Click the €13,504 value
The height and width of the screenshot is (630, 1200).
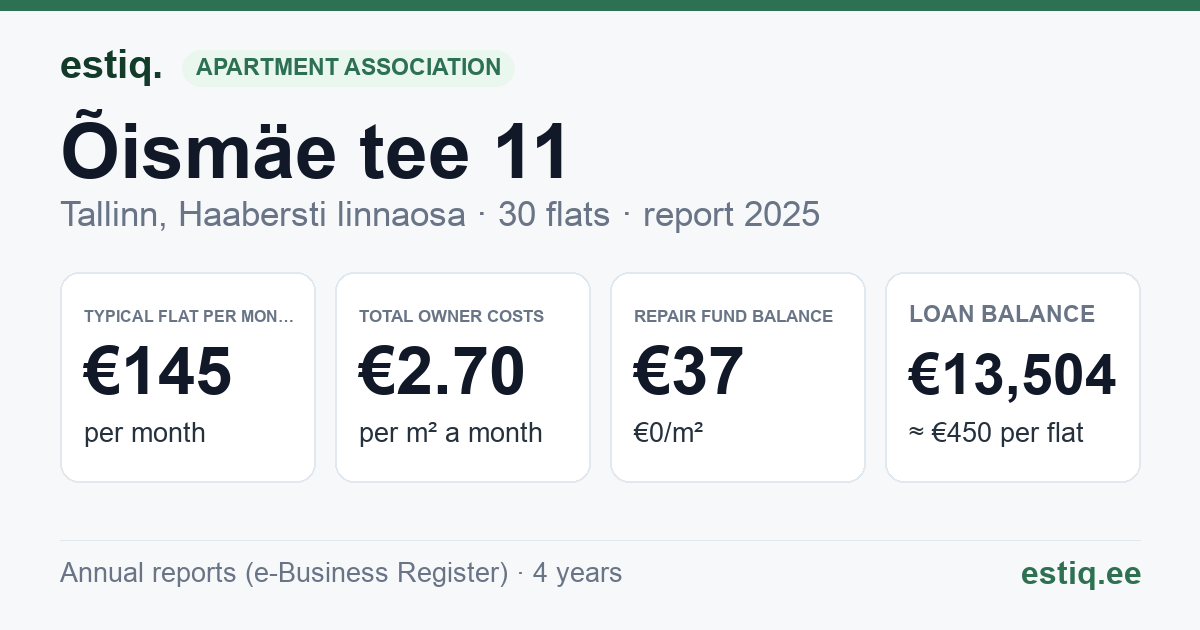point(1012,375)
